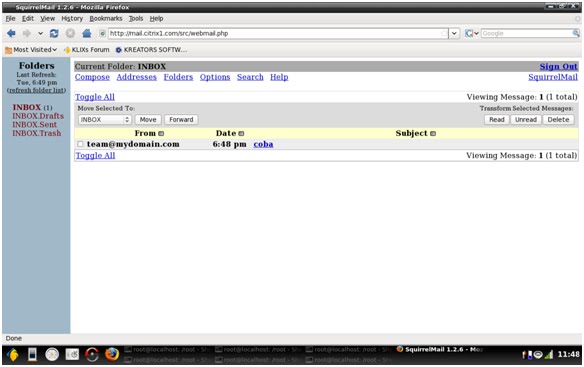Open the coba message subject

(263, 144)
